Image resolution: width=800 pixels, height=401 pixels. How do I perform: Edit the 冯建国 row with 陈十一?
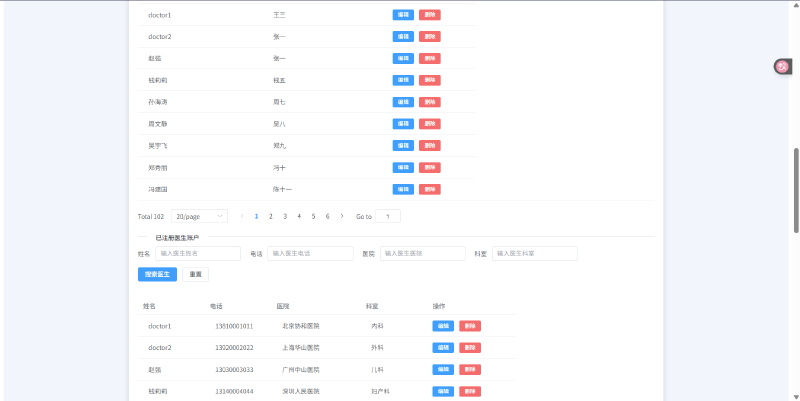click(x=403, y=189)
